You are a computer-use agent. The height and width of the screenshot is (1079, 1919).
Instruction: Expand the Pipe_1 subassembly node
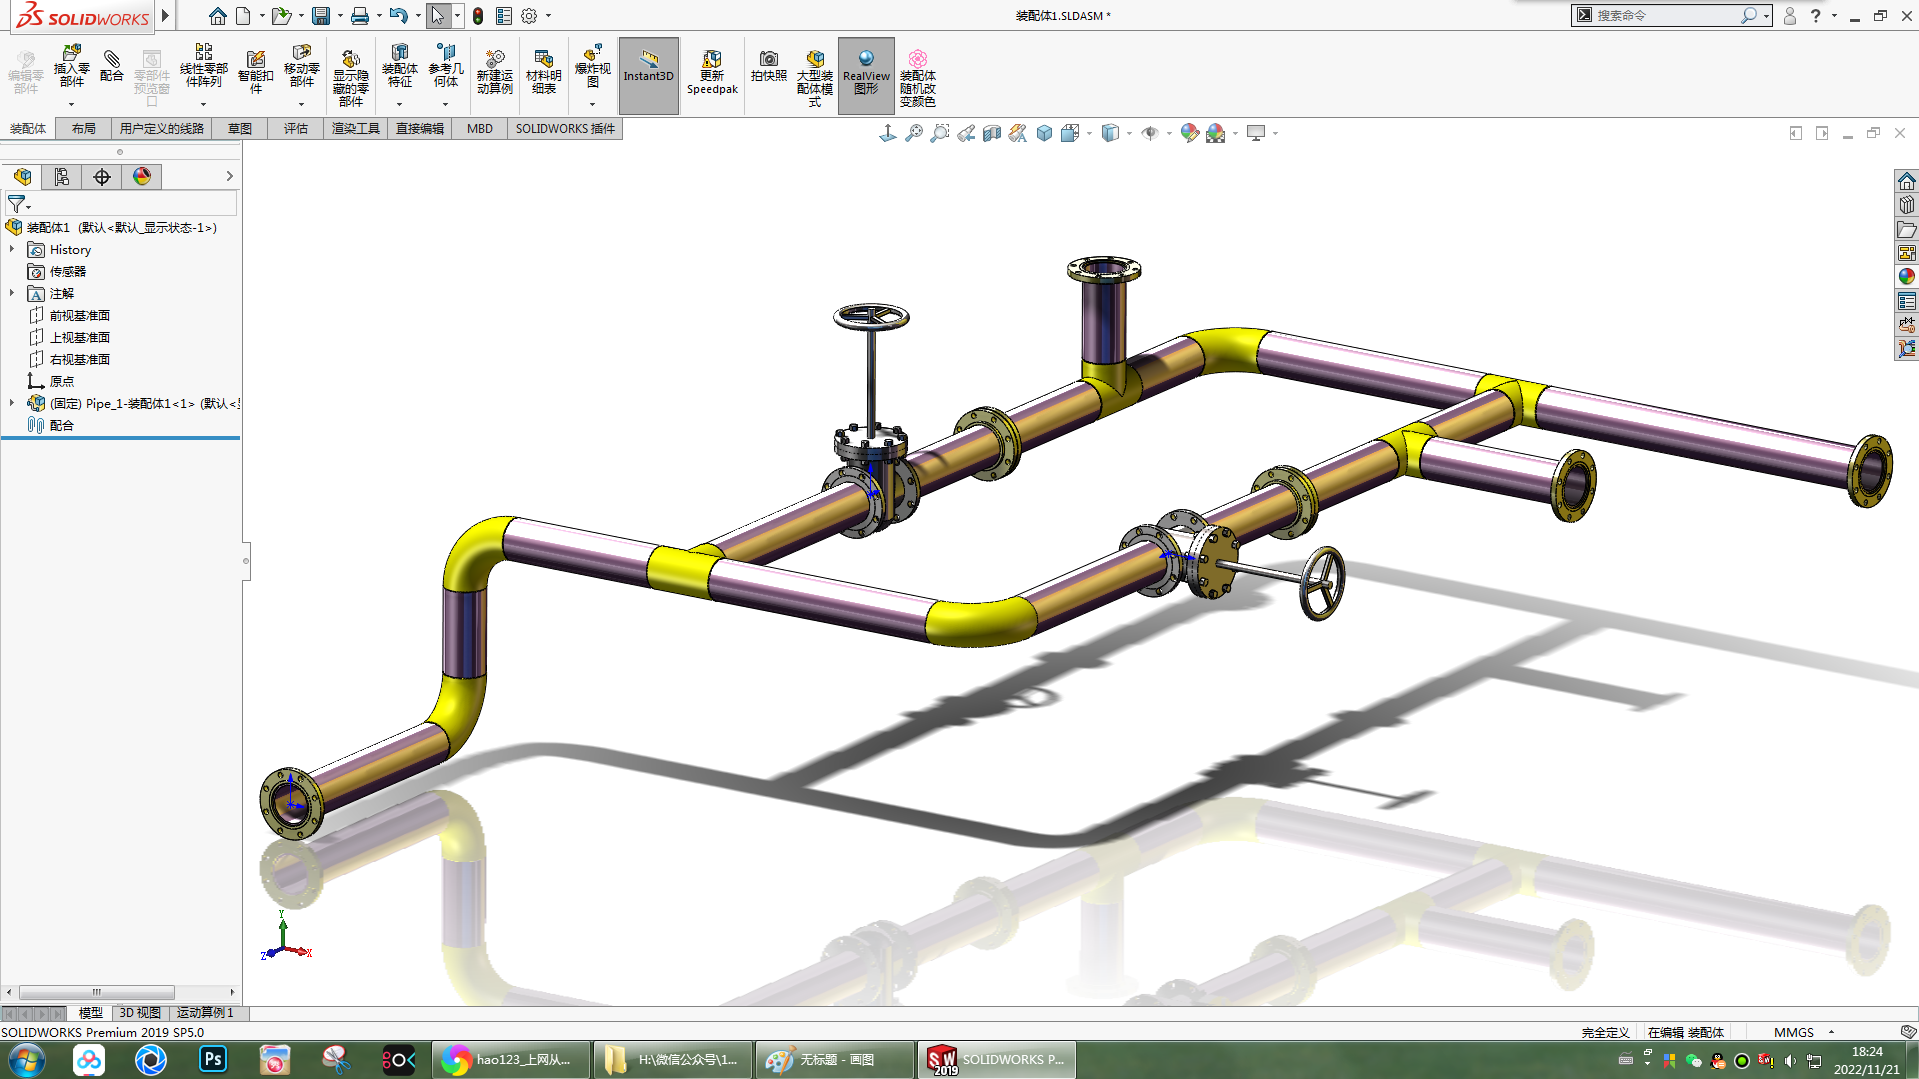(12, 403)
